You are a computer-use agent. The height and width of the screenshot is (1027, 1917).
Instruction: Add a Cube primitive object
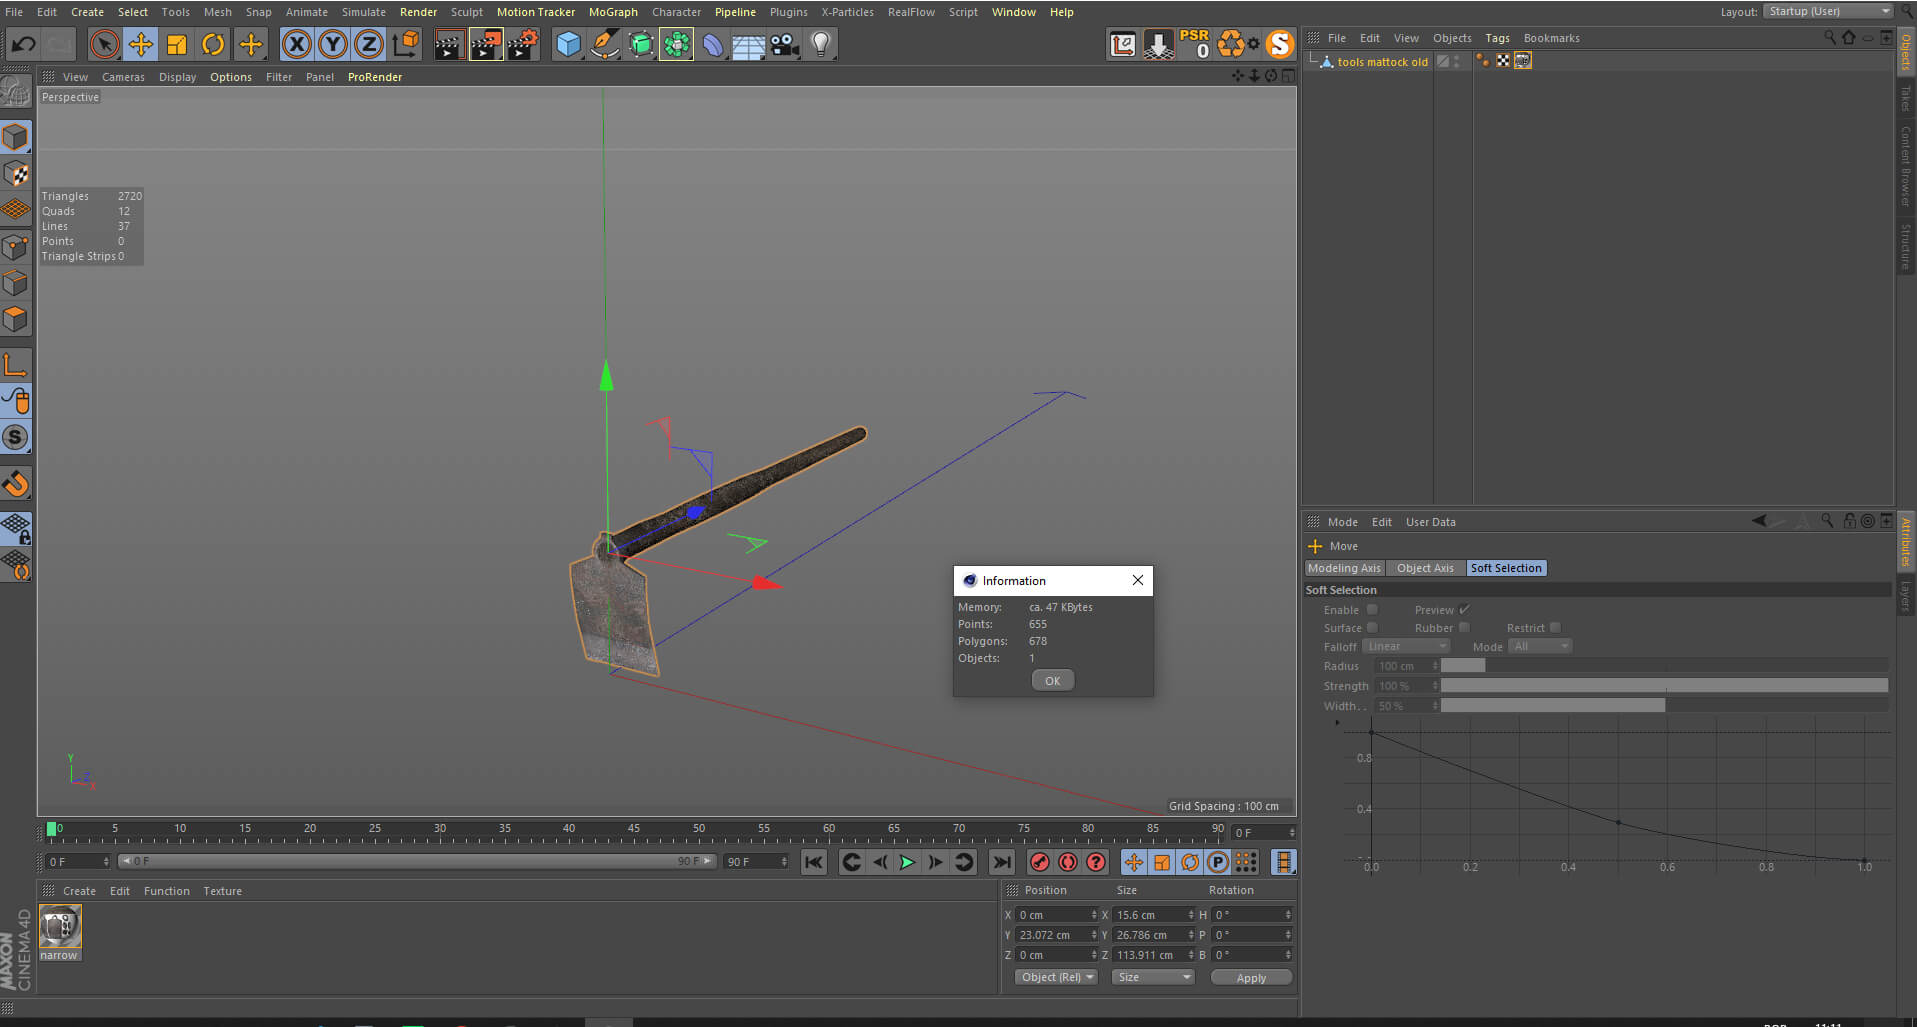[568, 44]
